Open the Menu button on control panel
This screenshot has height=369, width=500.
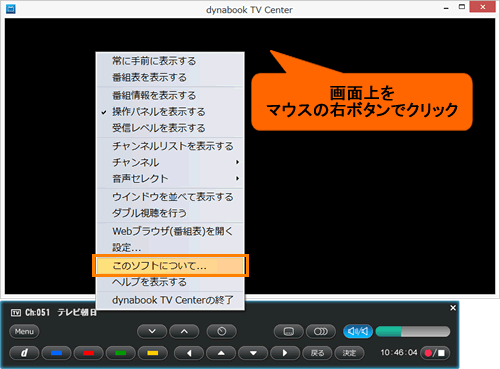click(x=24, y=331)
